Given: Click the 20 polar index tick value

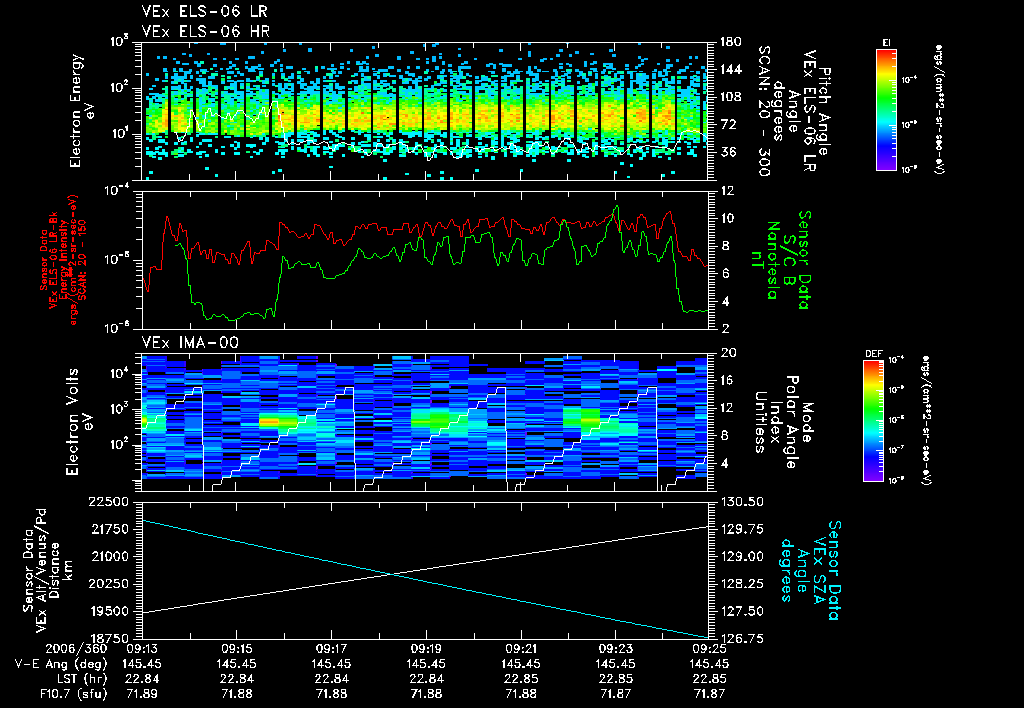Looking at the screenshot, I should 727,353.
